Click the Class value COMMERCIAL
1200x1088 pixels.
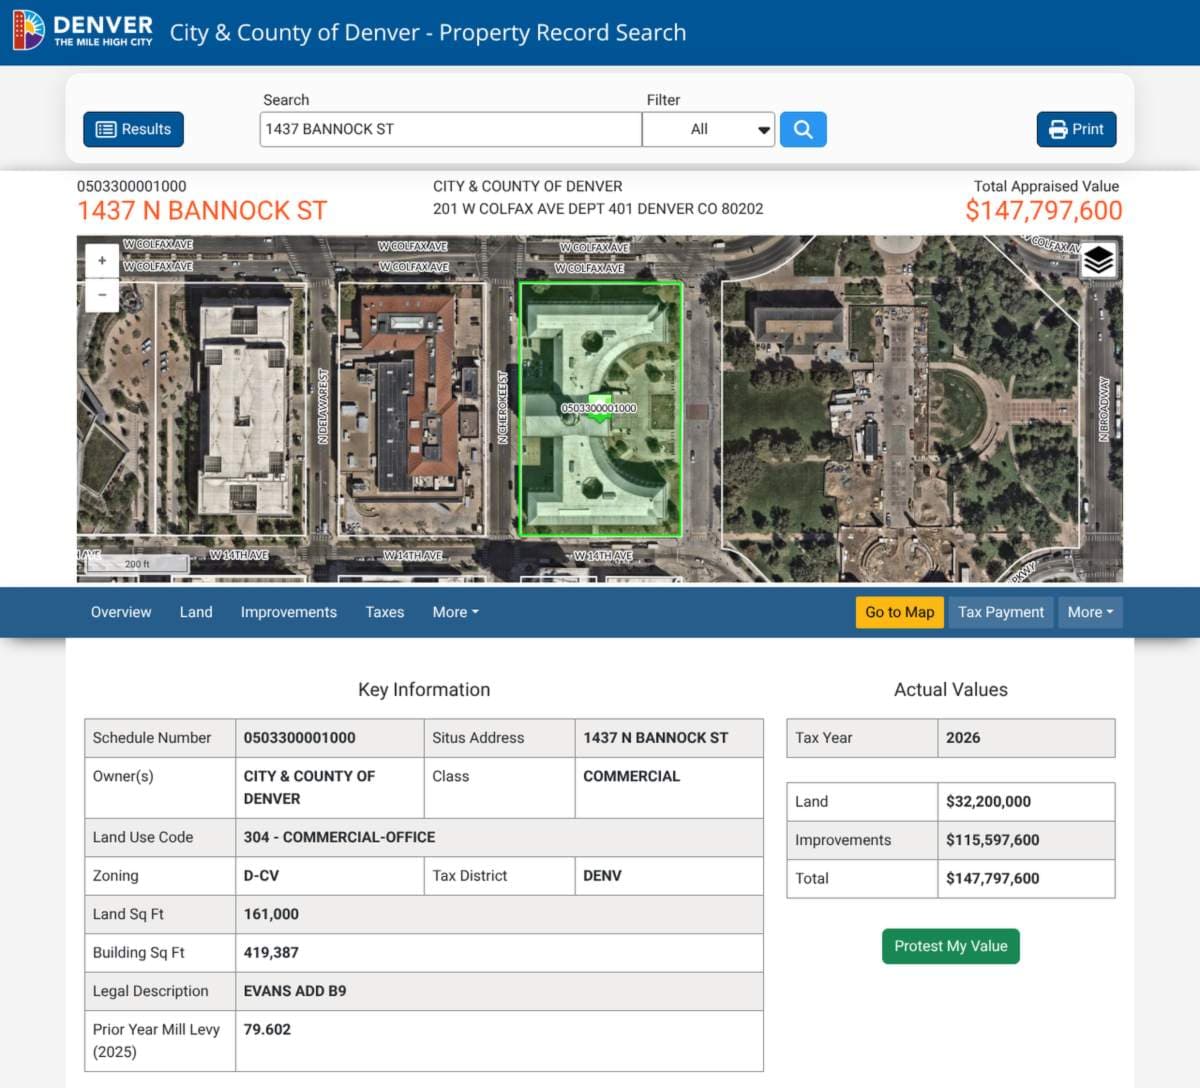tap(631, 776)
